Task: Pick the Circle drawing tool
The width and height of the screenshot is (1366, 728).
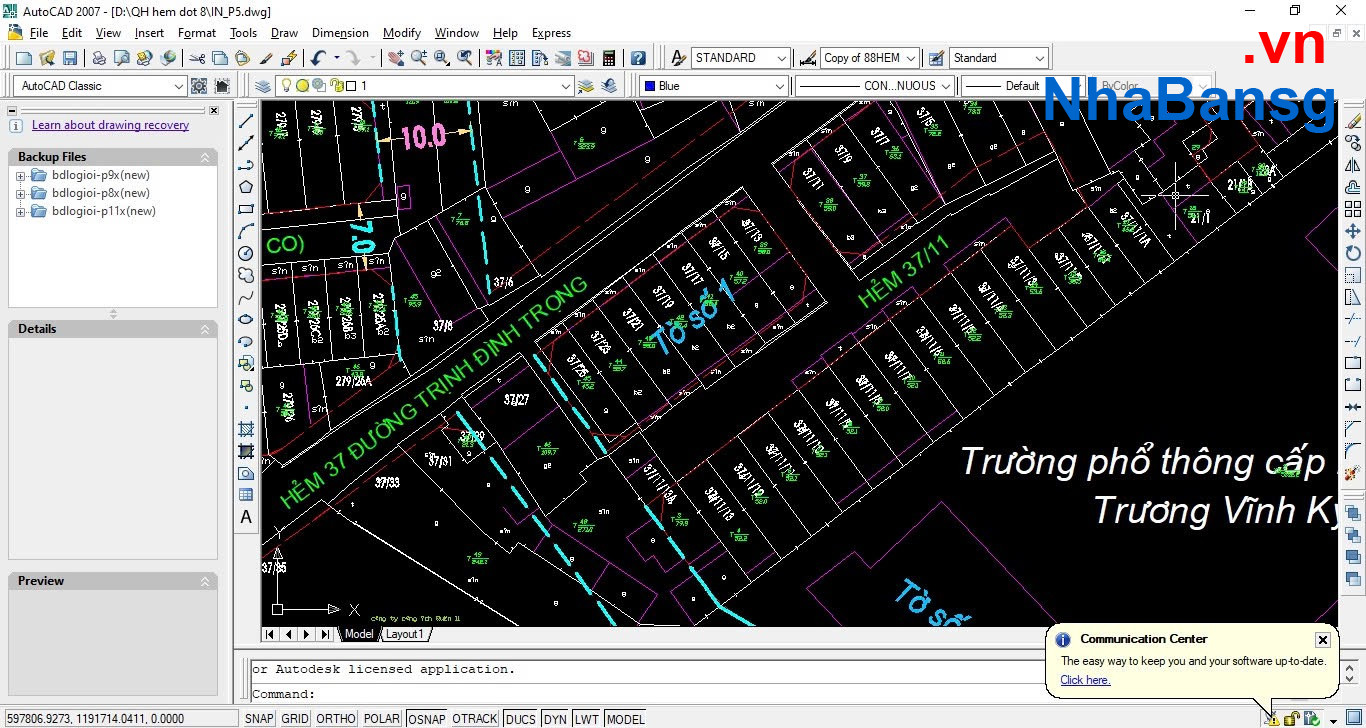Action: point(246,253)
